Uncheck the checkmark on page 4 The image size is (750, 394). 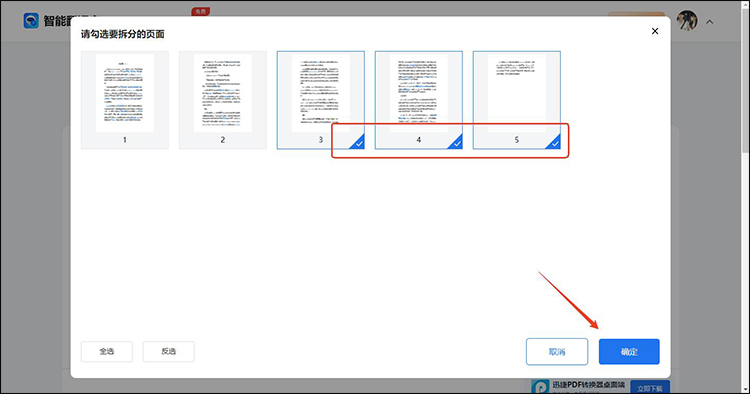click(x=456, y=142)
